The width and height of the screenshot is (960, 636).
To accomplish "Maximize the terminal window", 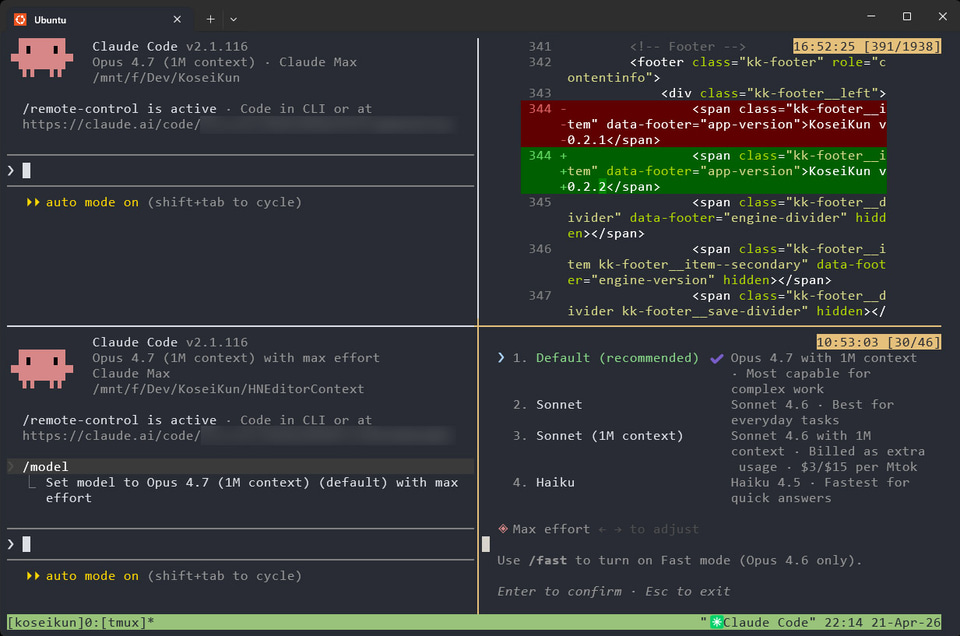I will click(907, 17).
